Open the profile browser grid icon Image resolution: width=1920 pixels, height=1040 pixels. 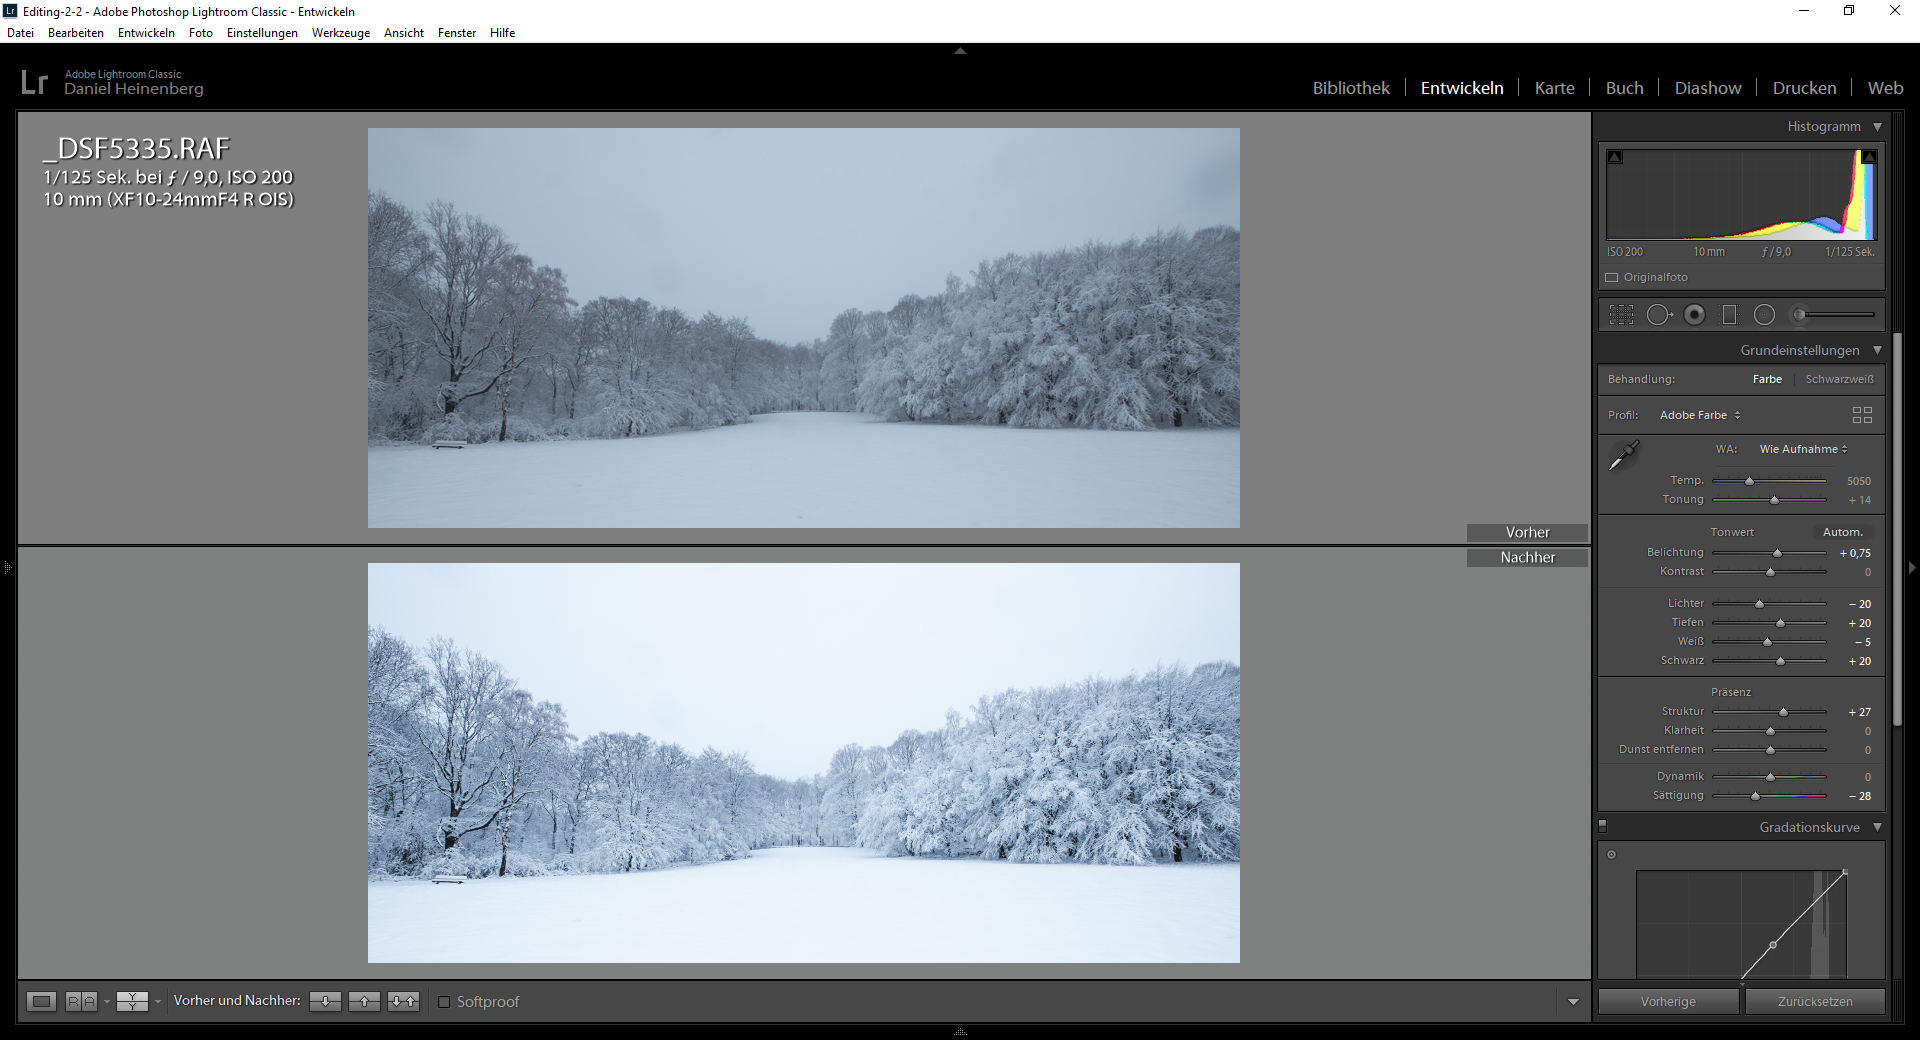pyautogui.click(x=1862, y=415)
